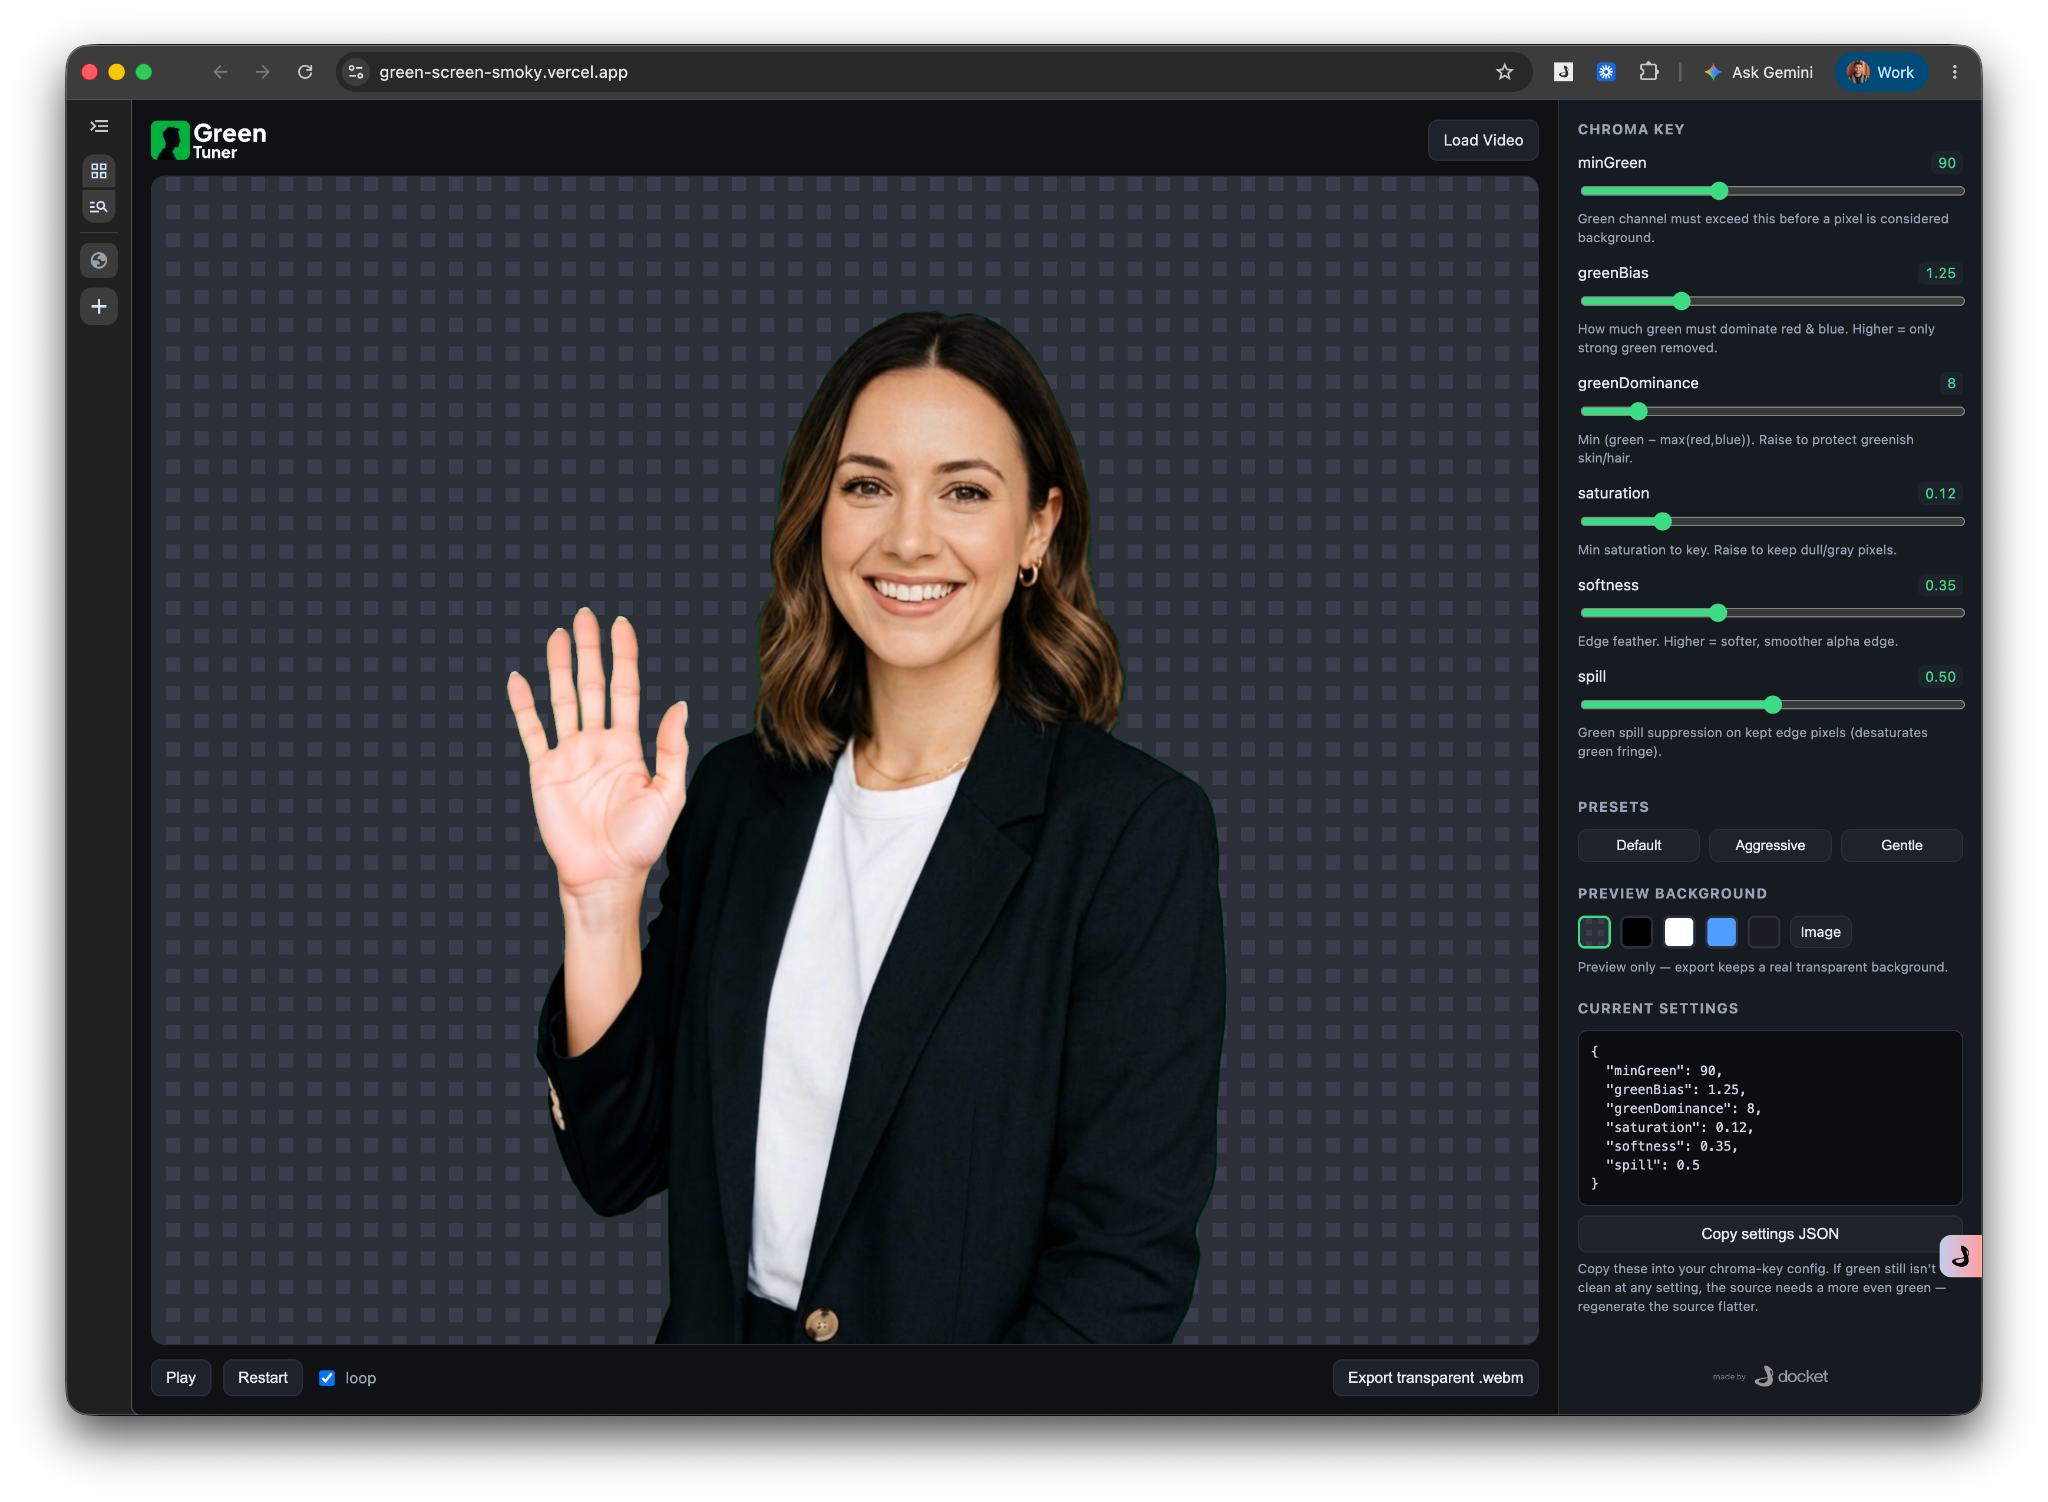The height and width of the screenshot is (1502, 2048).
Task: Apply the Aggressive preset
Action: (1770, 845)
